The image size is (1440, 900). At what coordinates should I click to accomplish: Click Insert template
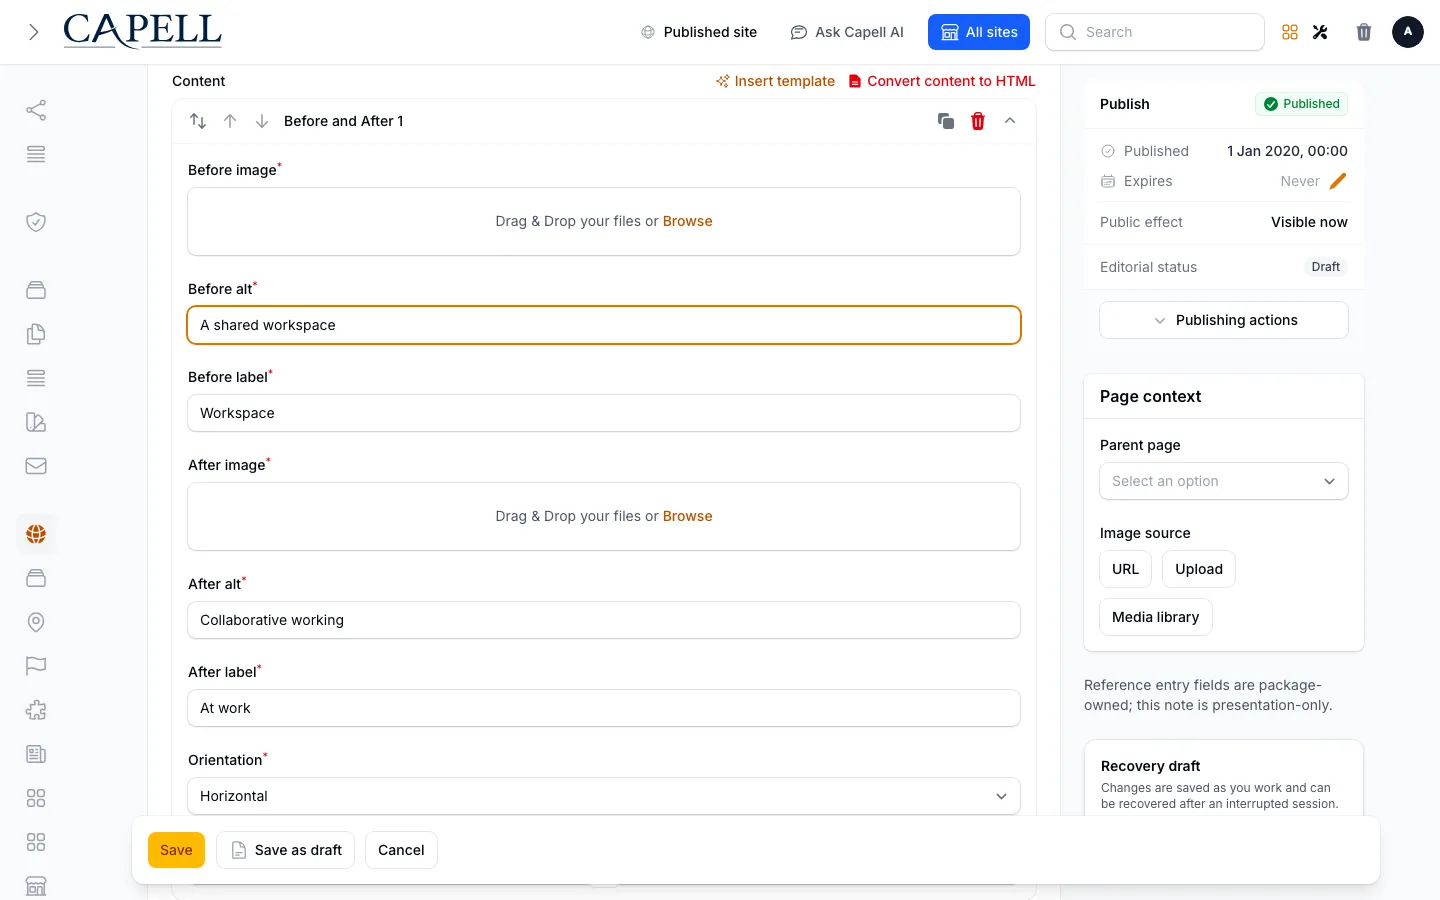(x=776, y=81)
